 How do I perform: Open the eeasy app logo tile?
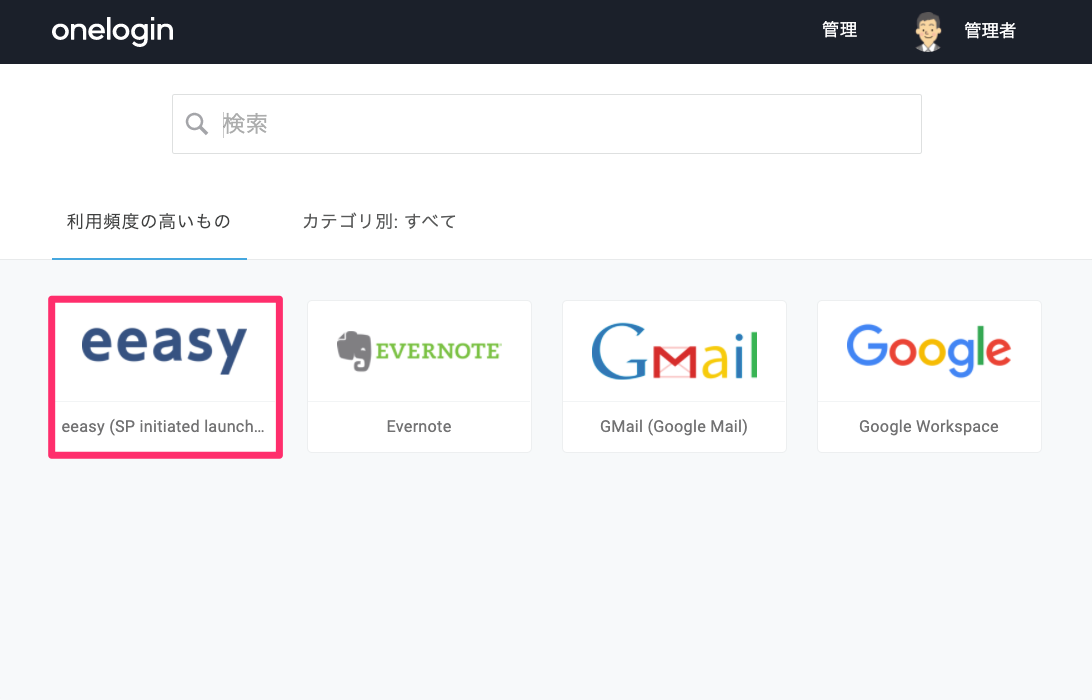click(x=164, y=349)
